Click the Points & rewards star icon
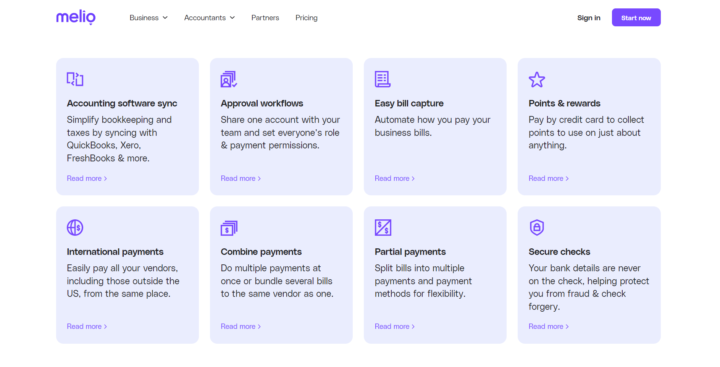Screen dimensions: 720x367 [537, 79]
